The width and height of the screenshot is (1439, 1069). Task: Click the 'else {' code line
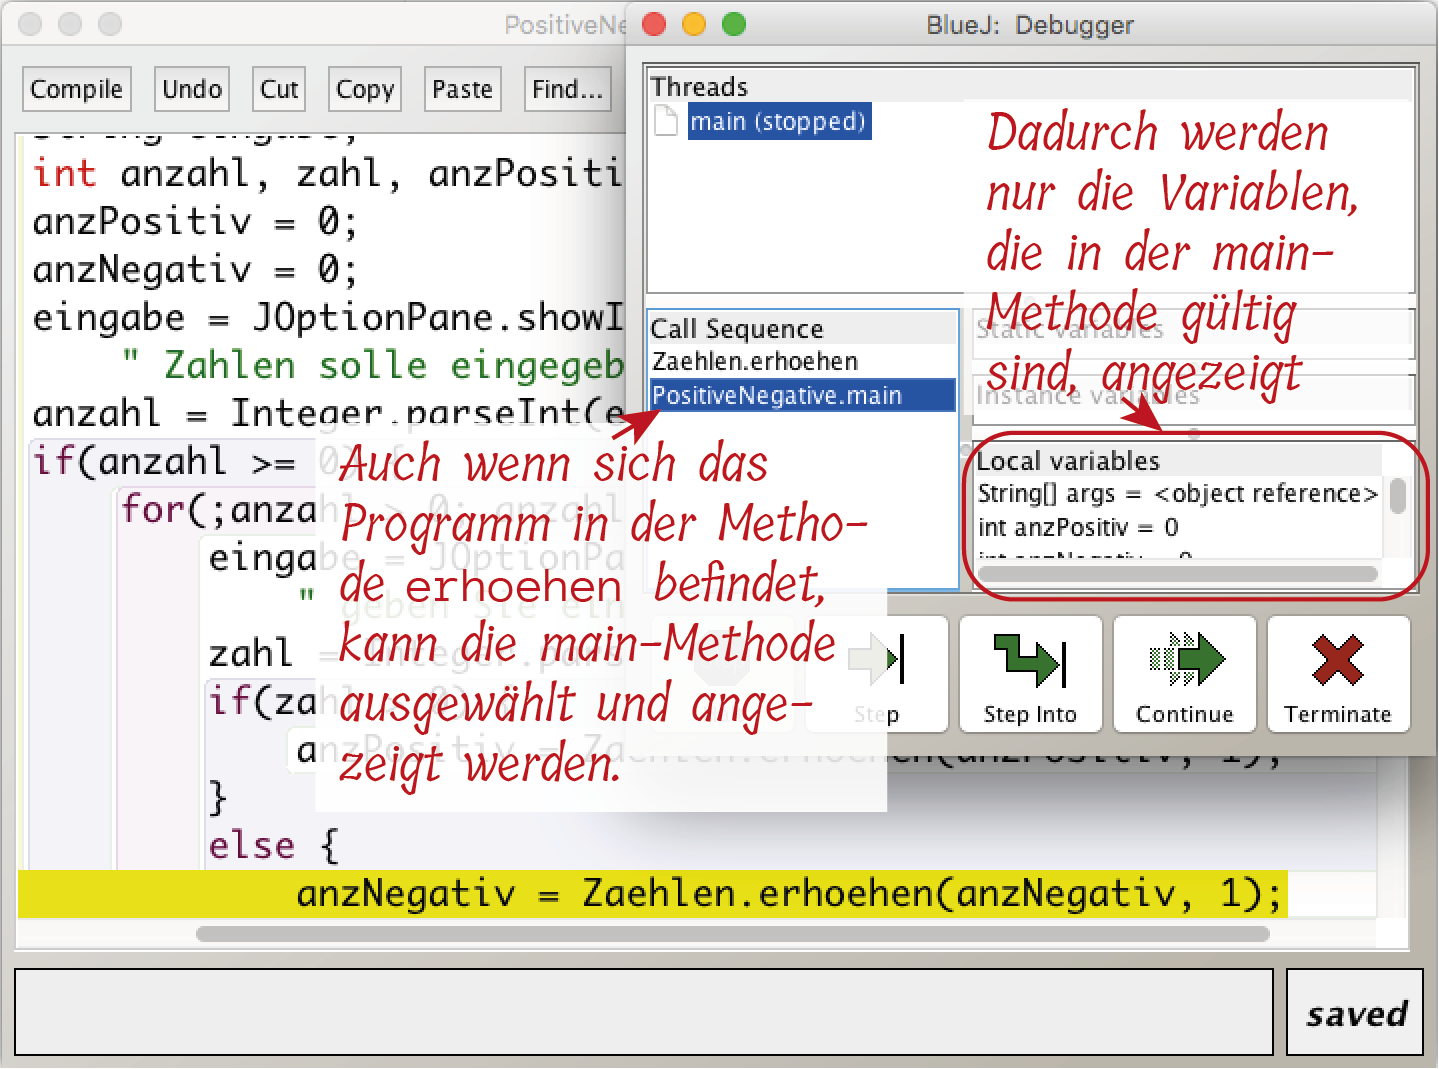coord(274,846)
